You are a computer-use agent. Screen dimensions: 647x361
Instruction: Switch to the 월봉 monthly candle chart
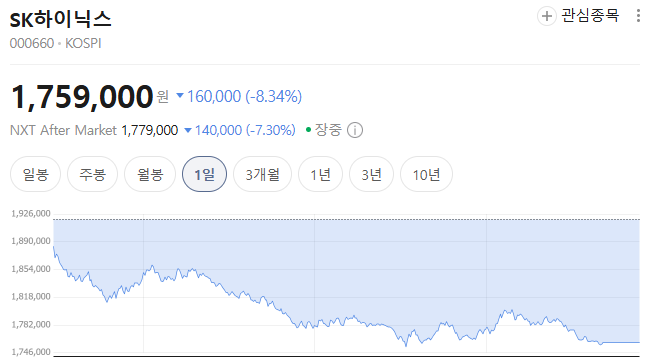click(x=150, y=174)
